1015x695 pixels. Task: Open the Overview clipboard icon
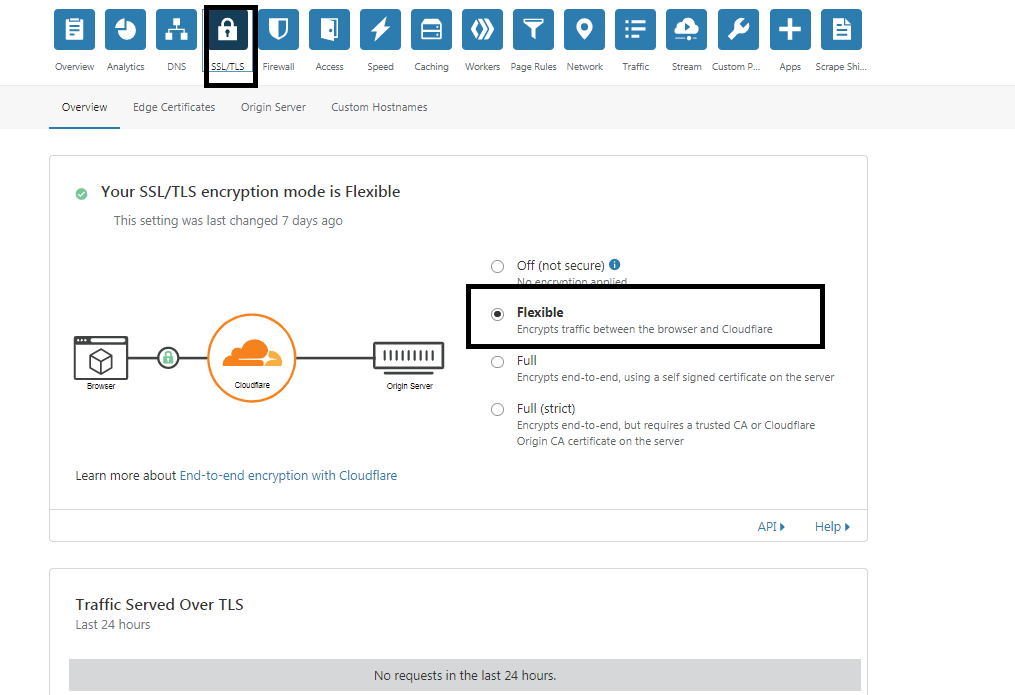(74, 30)
